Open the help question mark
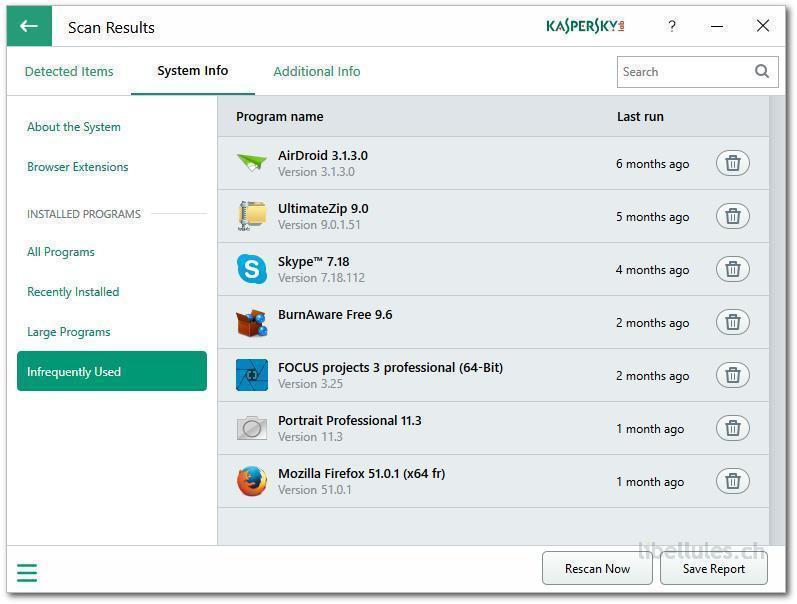Viewport: 797px width, 604px height. point(672,26)
